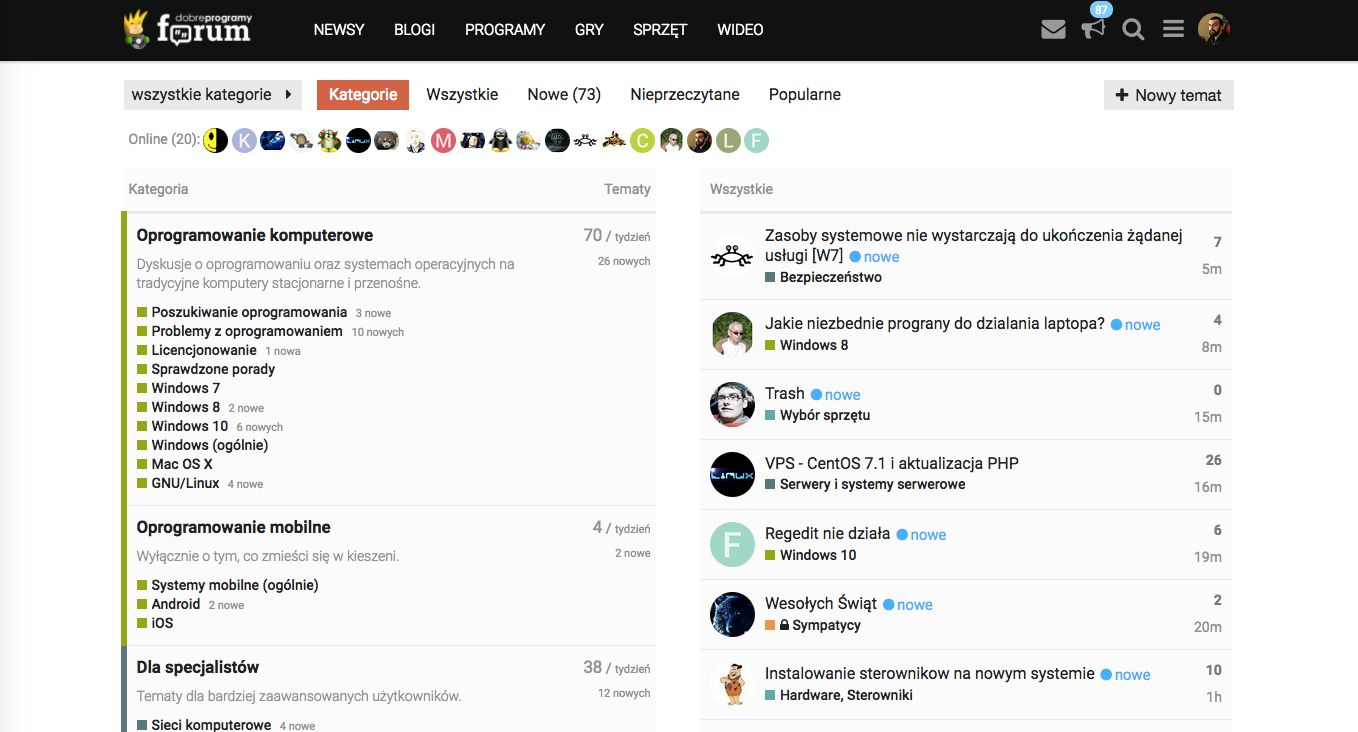Open BLOGI in top navigation
This screenshot has width=1358, height=732.
414,30
